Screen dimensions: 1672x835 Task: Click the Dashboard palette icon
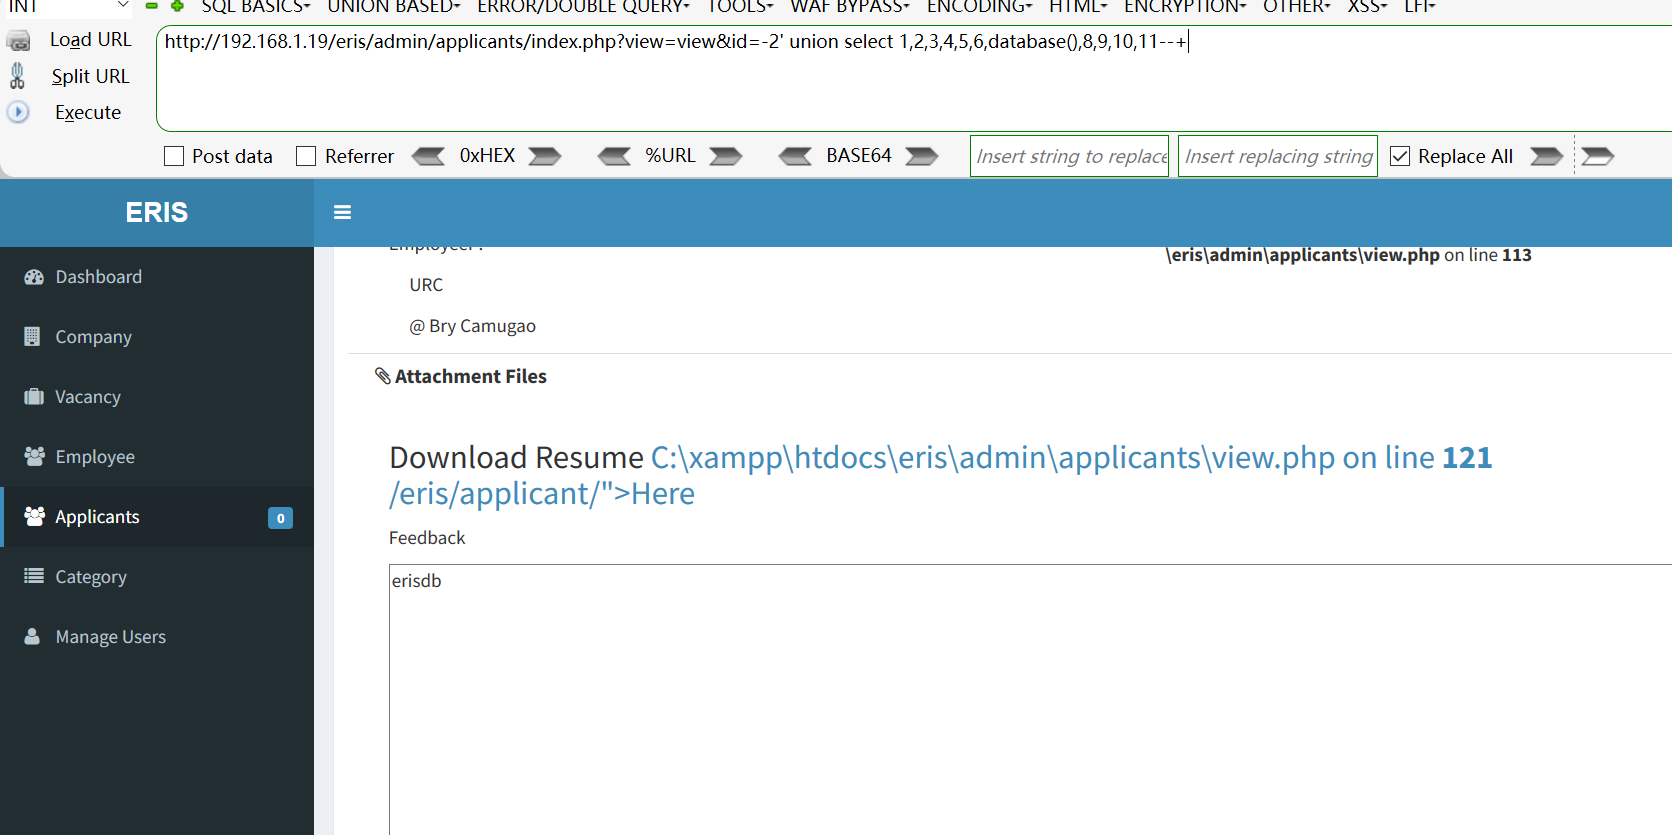point(34,277)
